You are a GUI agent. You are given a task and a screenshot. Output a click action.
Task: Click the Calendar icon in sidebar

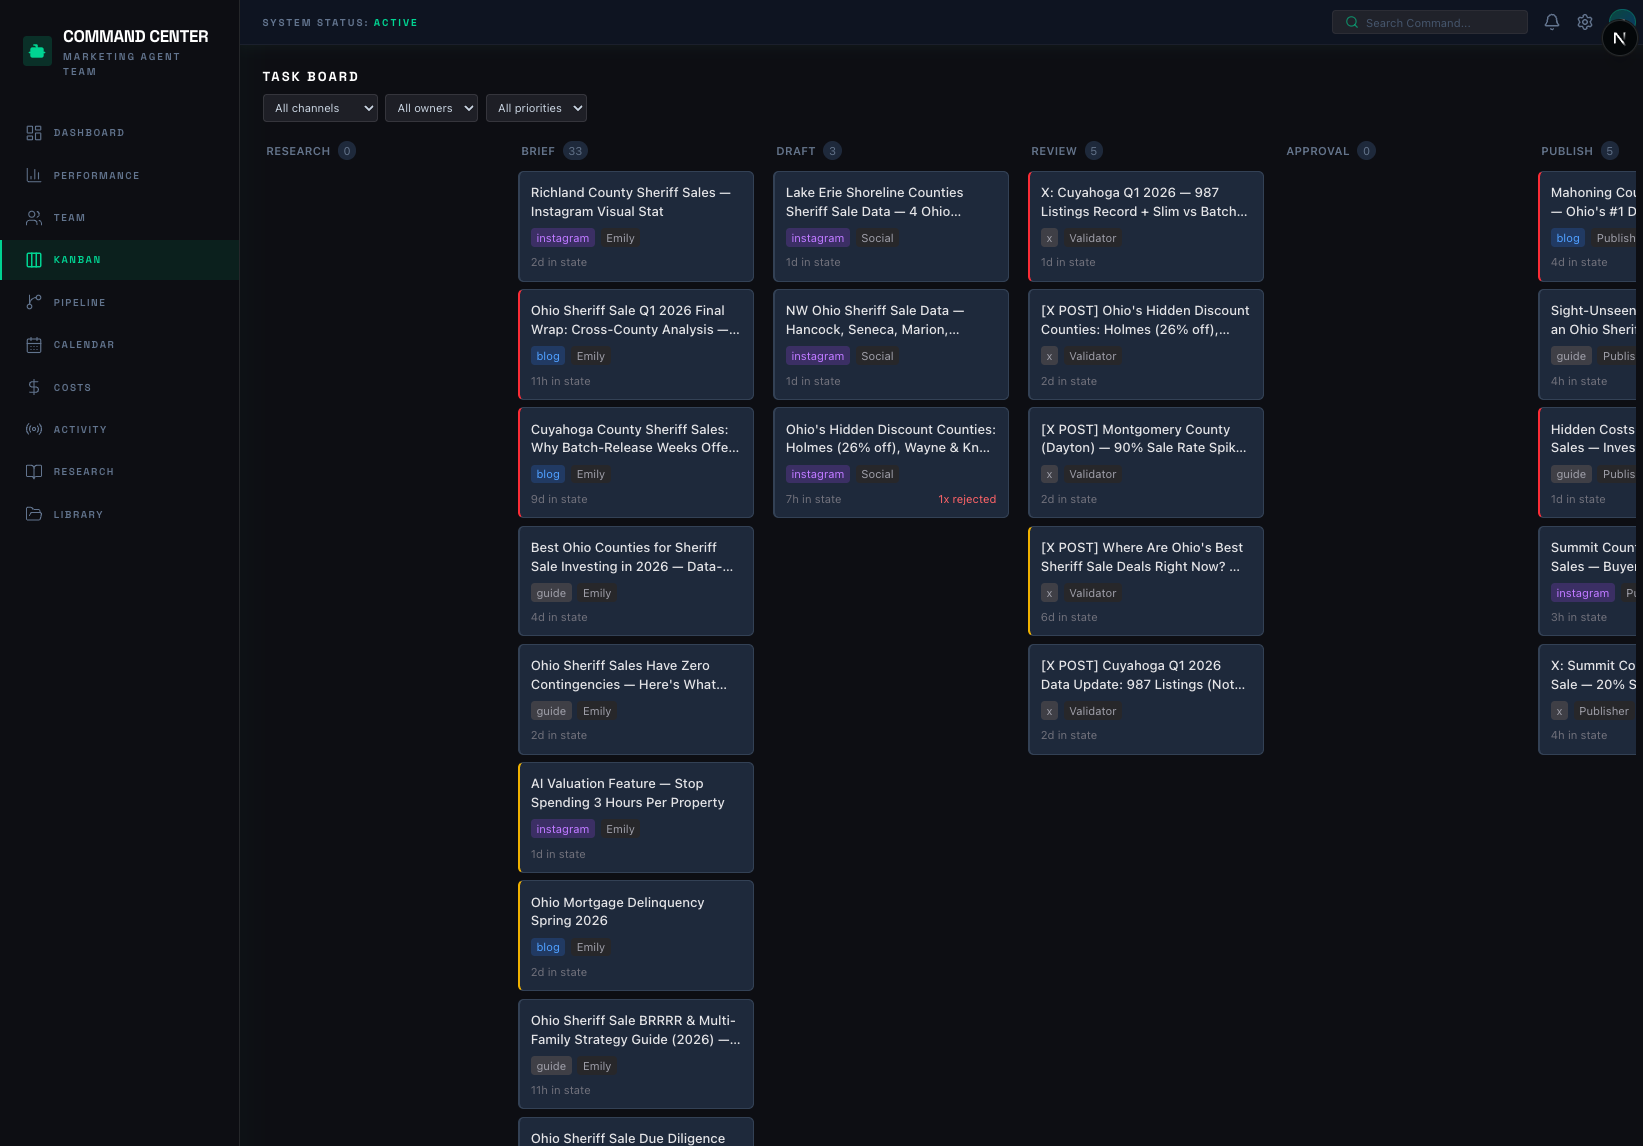(x=34, y=345)
